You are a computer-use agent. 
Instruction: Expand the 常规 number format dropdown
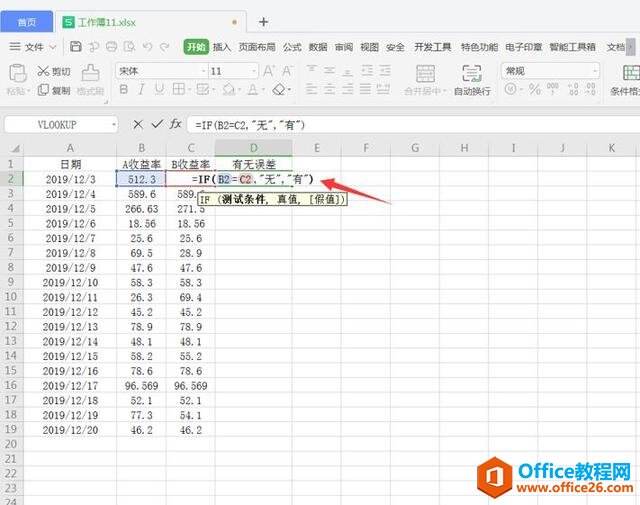(594, 71)
